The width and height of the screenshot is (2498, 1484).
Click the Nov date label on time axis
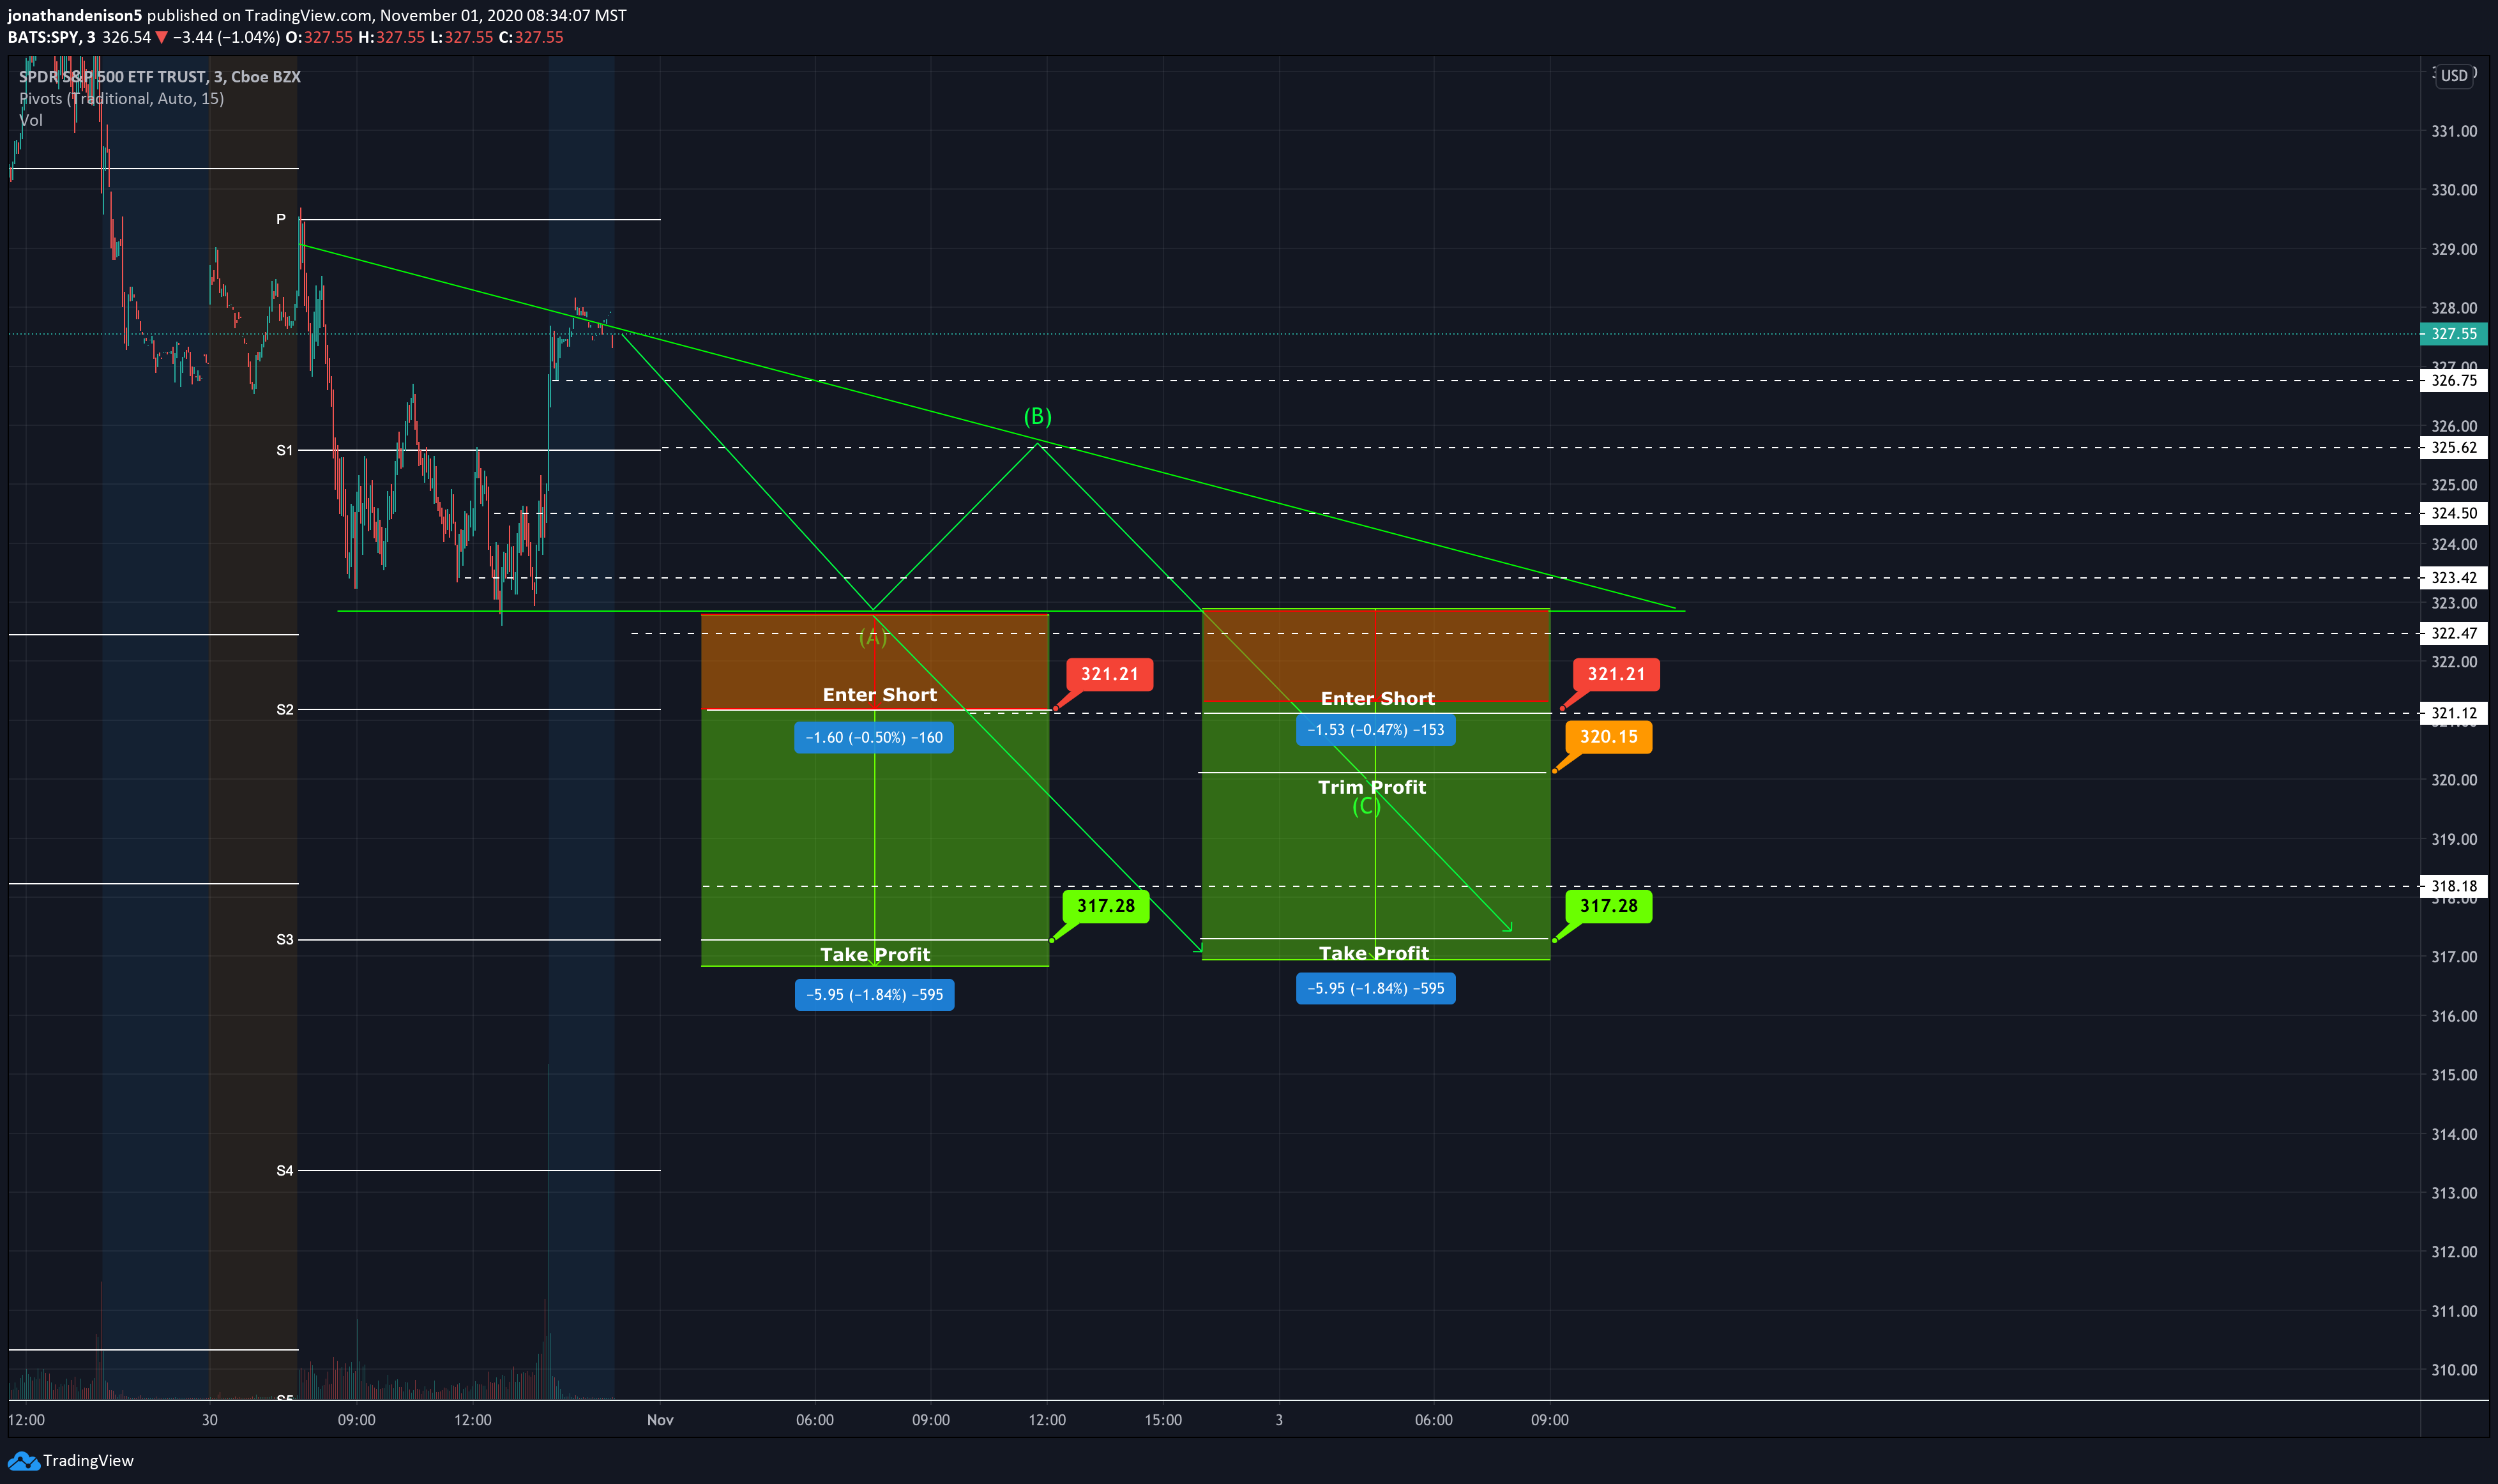click(x=660, y=1421)
